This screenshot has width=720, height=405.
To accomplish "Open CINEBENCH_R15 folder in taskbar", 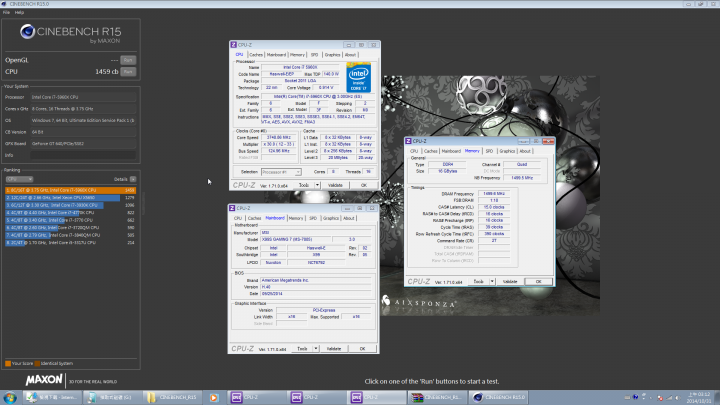I will pos(173,398).
